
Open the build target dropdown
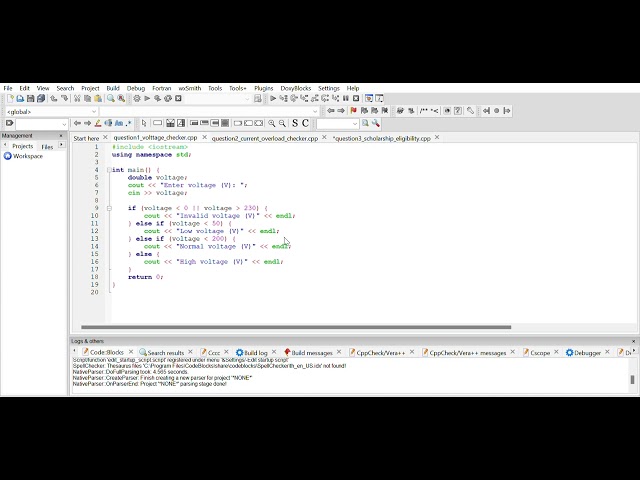click(x=218, y=98)
